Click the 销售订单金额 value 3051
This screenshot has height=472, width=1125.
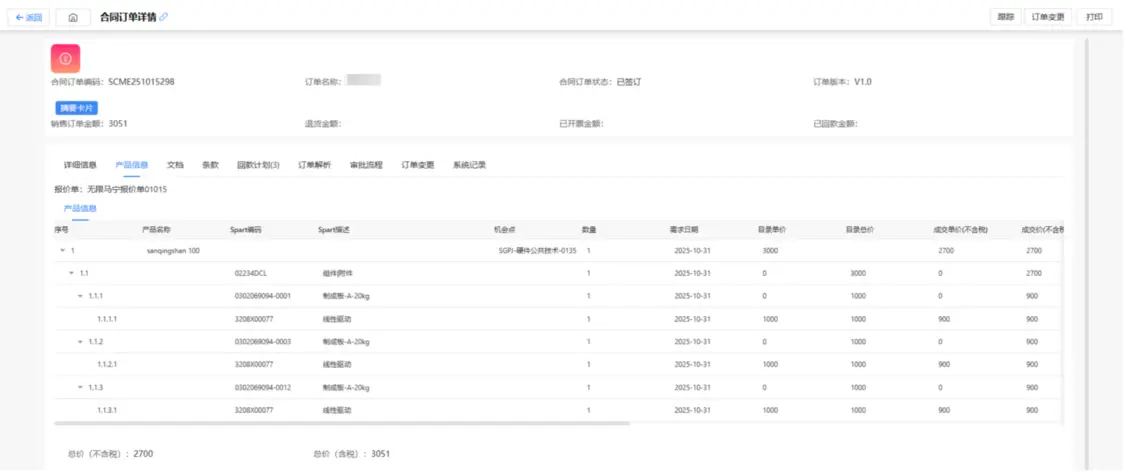pyautogui.click(x=118, y=123)
